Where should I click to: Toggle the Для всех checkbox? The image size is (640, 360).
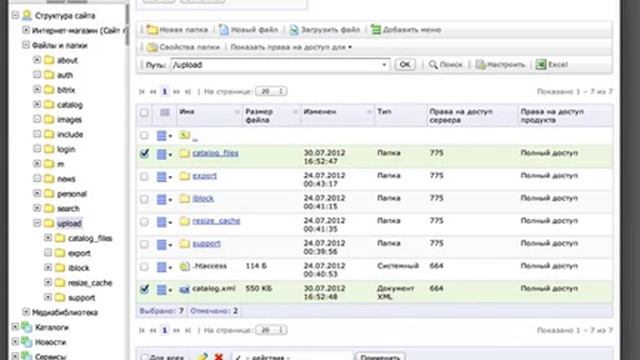144,358
